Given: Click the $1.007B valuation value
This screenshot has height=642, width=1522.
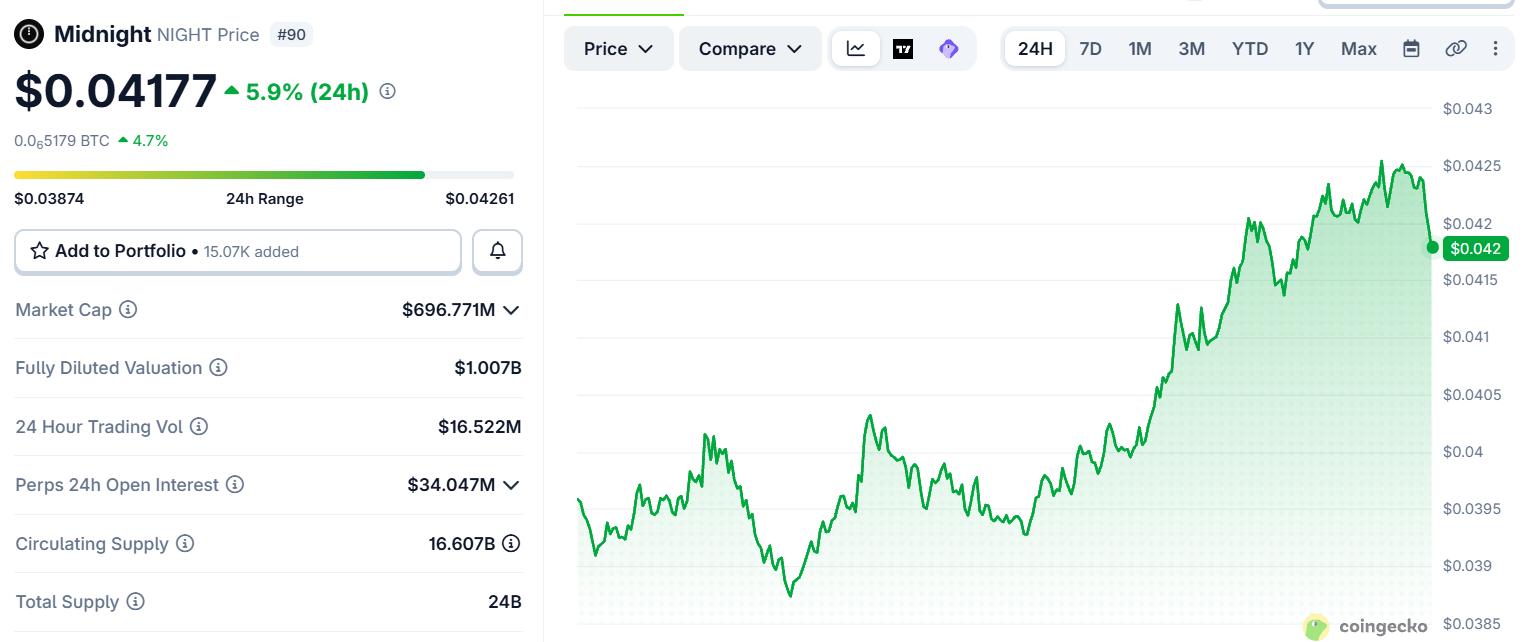Looking at the screenshot, I should (488, 368).
